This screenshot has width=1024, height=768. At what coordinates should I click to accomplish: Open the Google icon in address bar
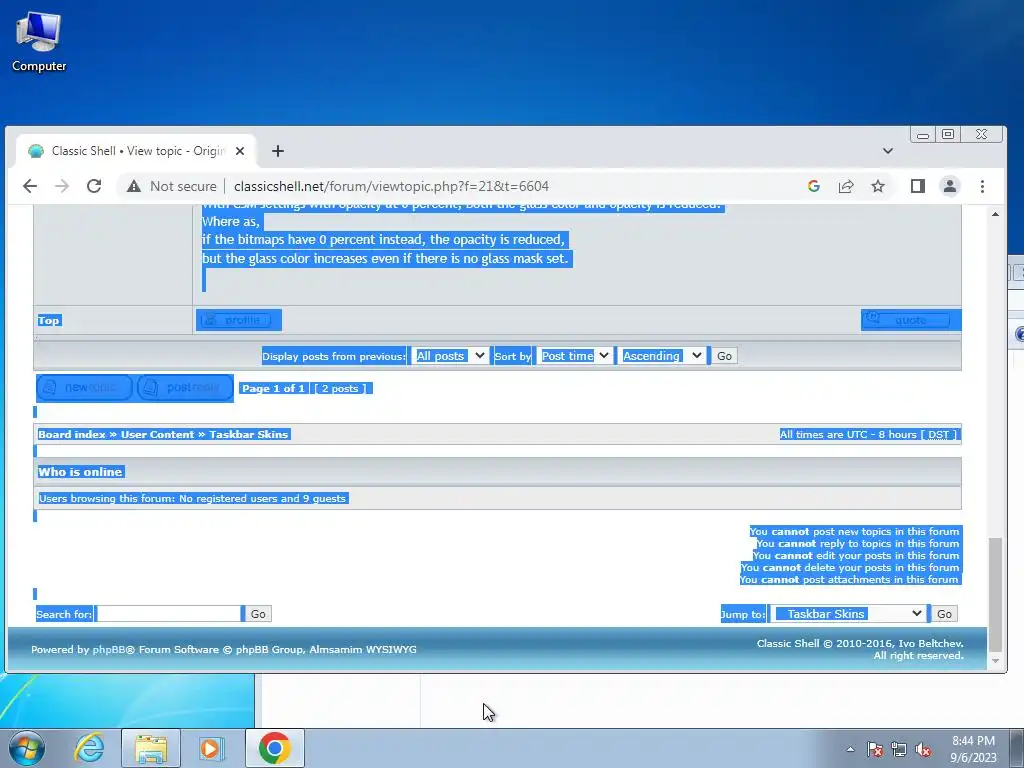click(x=814, y=186)
